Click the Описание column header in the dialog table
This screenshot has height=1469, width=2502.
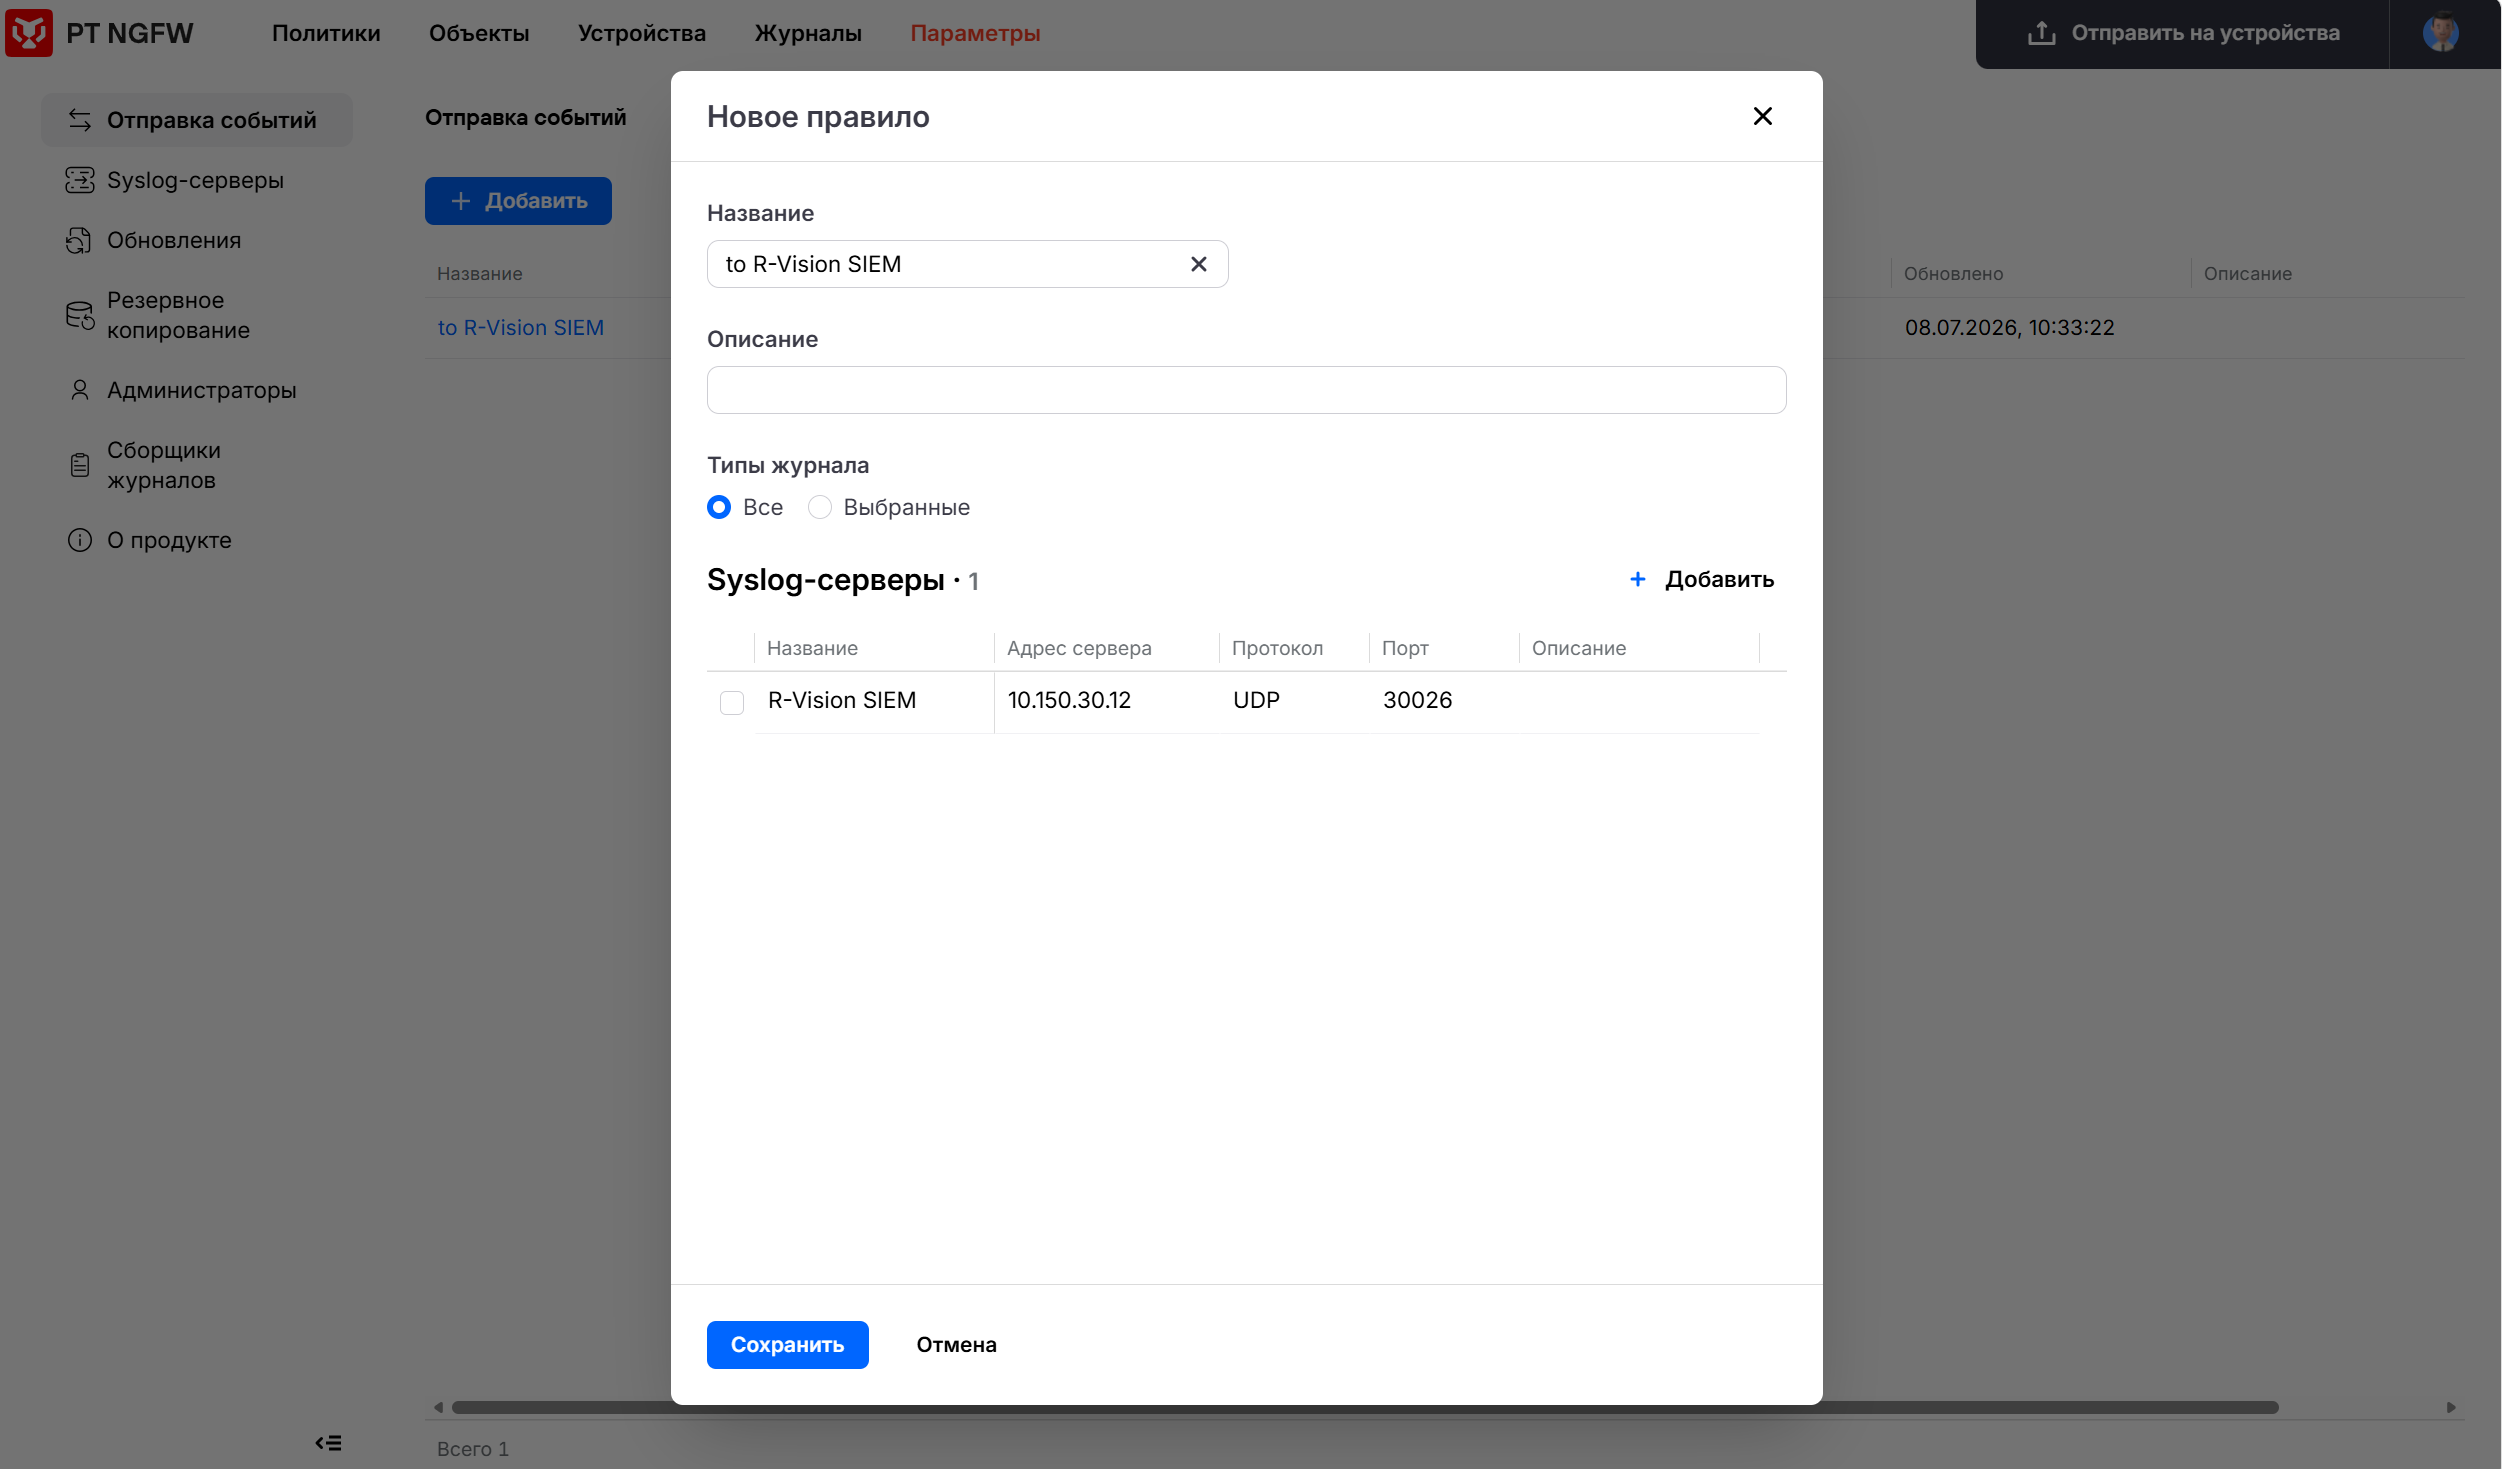click(1579, 648)
